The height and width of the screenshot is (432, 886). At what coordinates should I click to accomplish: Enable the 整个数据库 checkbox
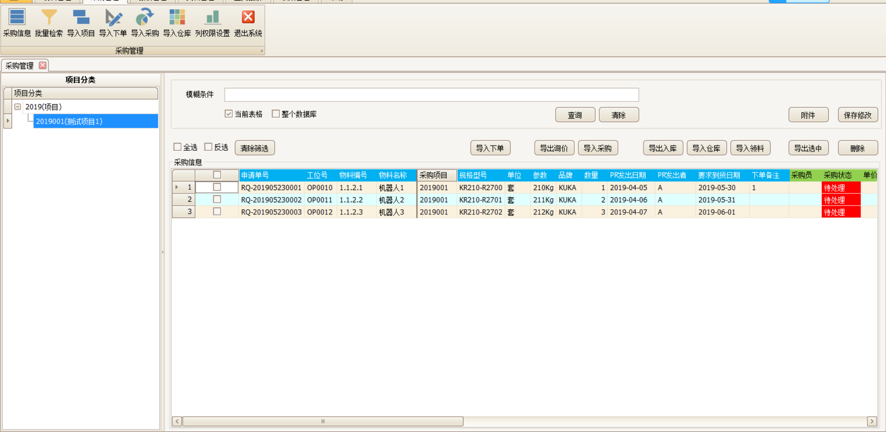click(x=276, y=114)
